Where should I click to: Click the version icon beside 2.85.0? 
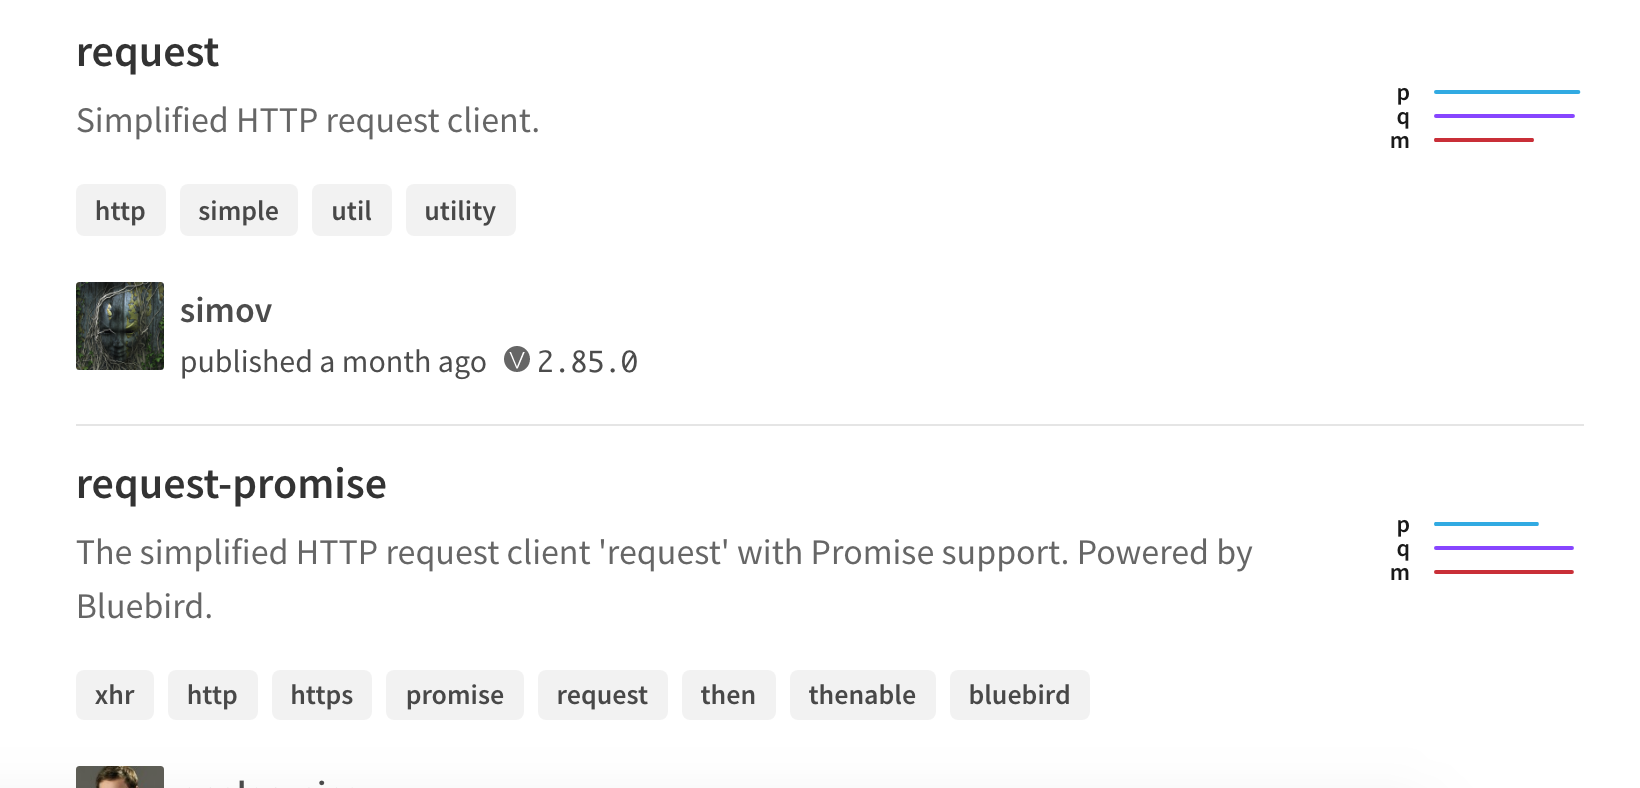516,359
